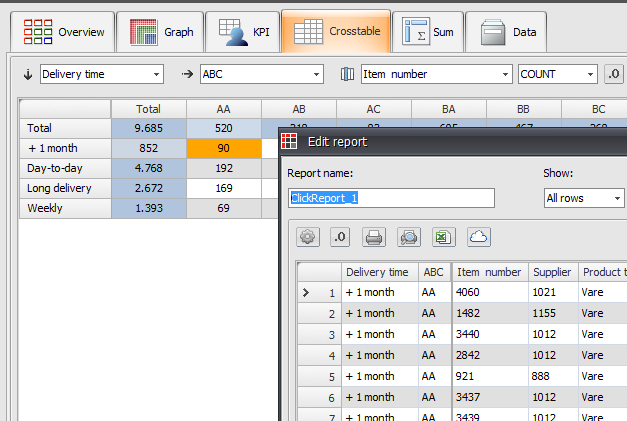Click supplier 888 in row 5

point(553,376)
